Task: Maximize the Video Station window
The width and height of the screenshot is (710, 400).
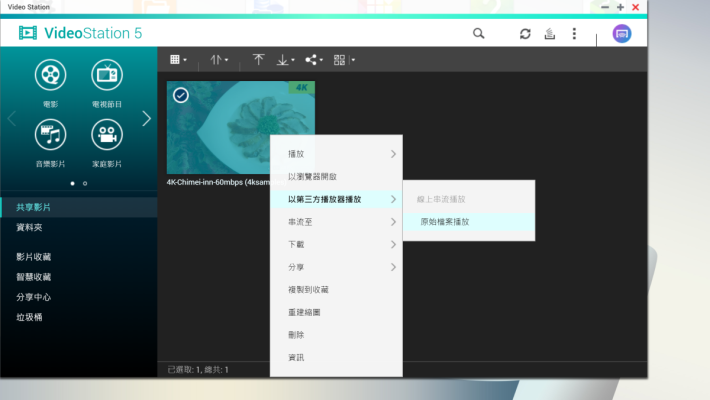Action: 620,7
